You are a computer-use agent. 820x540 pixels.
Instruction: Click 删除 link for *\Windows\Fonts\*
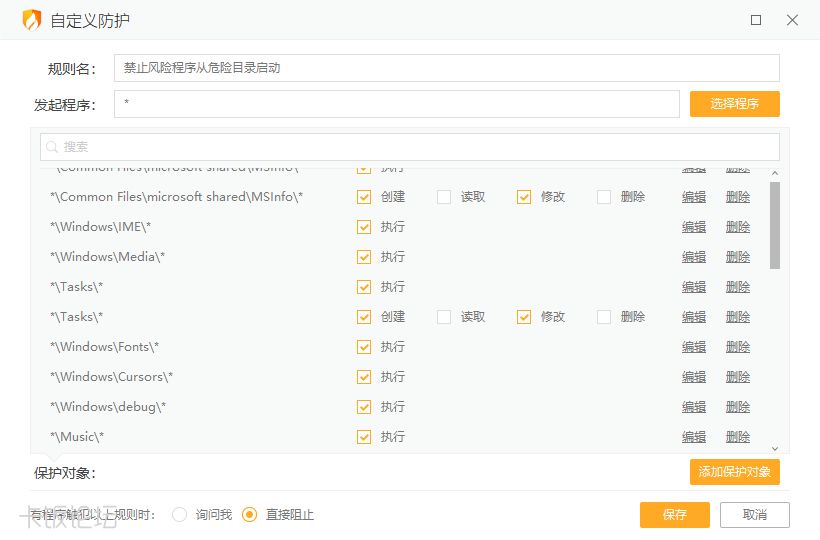tap(738, 347)
